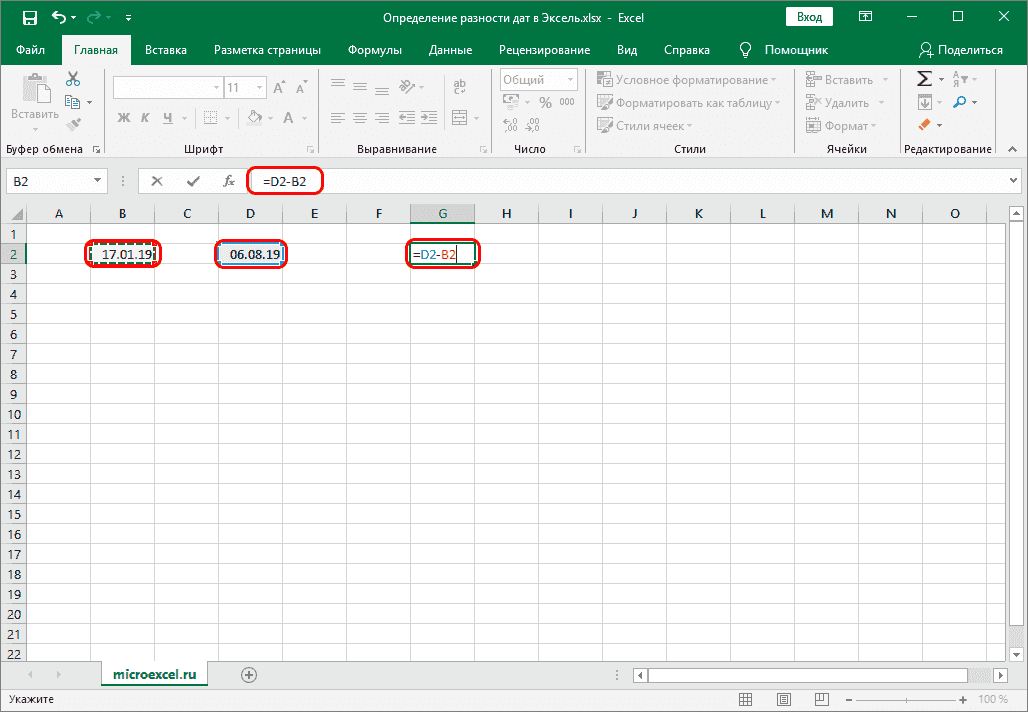Click the Clear eraser icon in Editing group
Screen dimensions: 1028x712
(x=924, y=125)
